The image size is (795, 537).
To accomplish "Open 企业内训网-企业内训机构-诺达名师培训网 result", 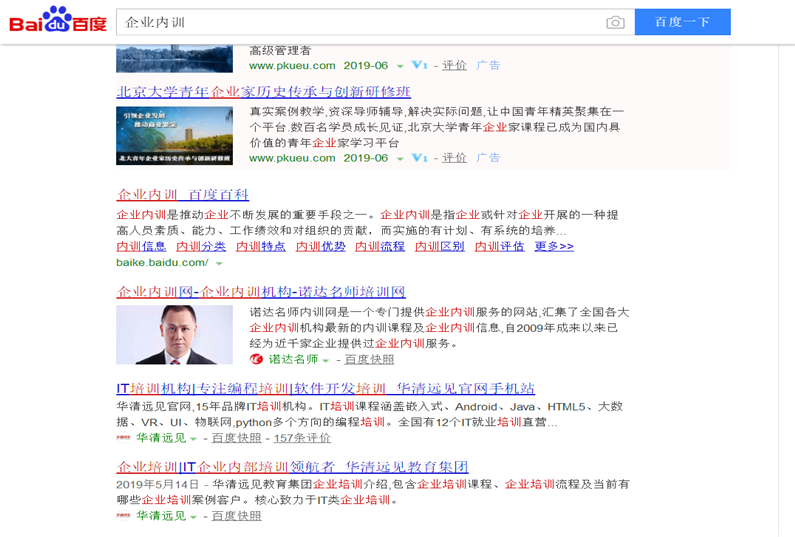I will pyautogui.click(x=261, y=292).
